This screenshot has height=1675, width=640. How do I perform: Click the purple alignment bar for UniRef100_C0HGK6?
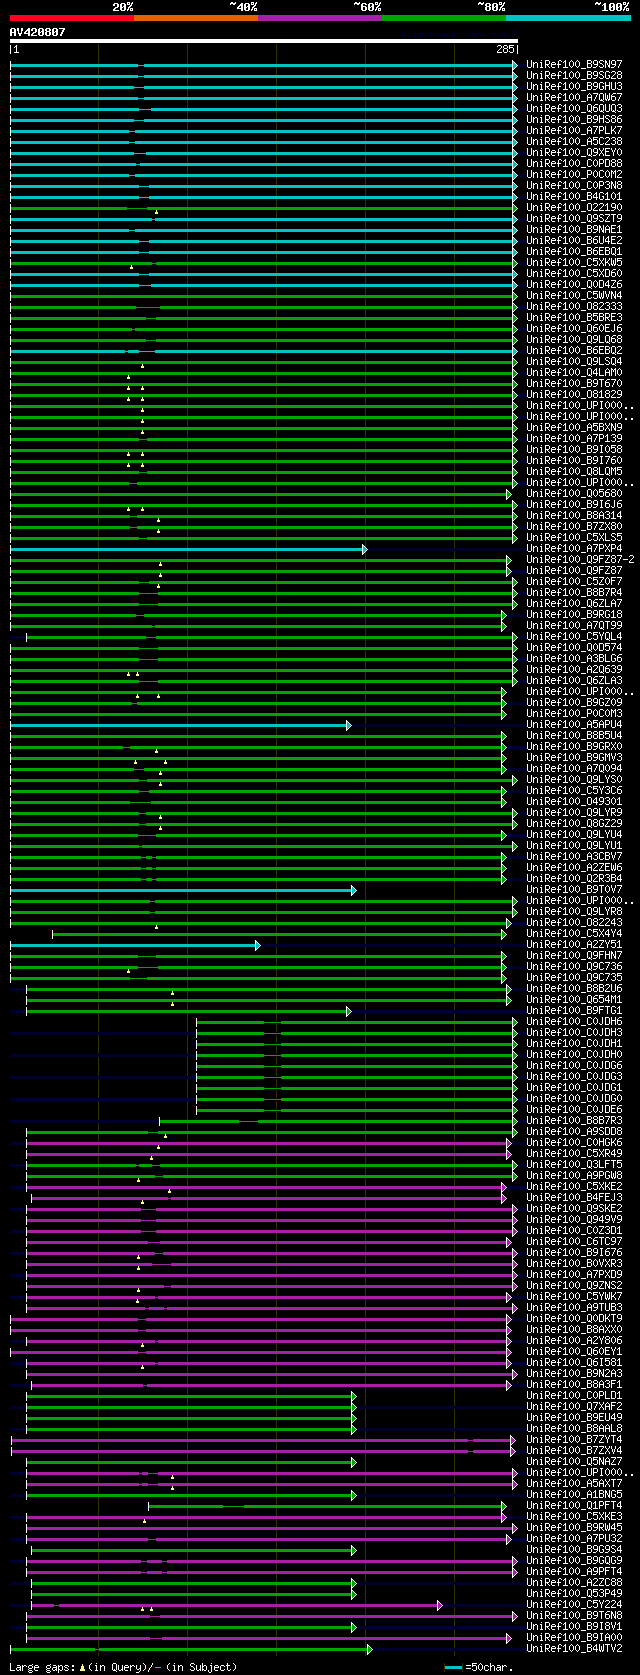click(x=269, y=1143)
